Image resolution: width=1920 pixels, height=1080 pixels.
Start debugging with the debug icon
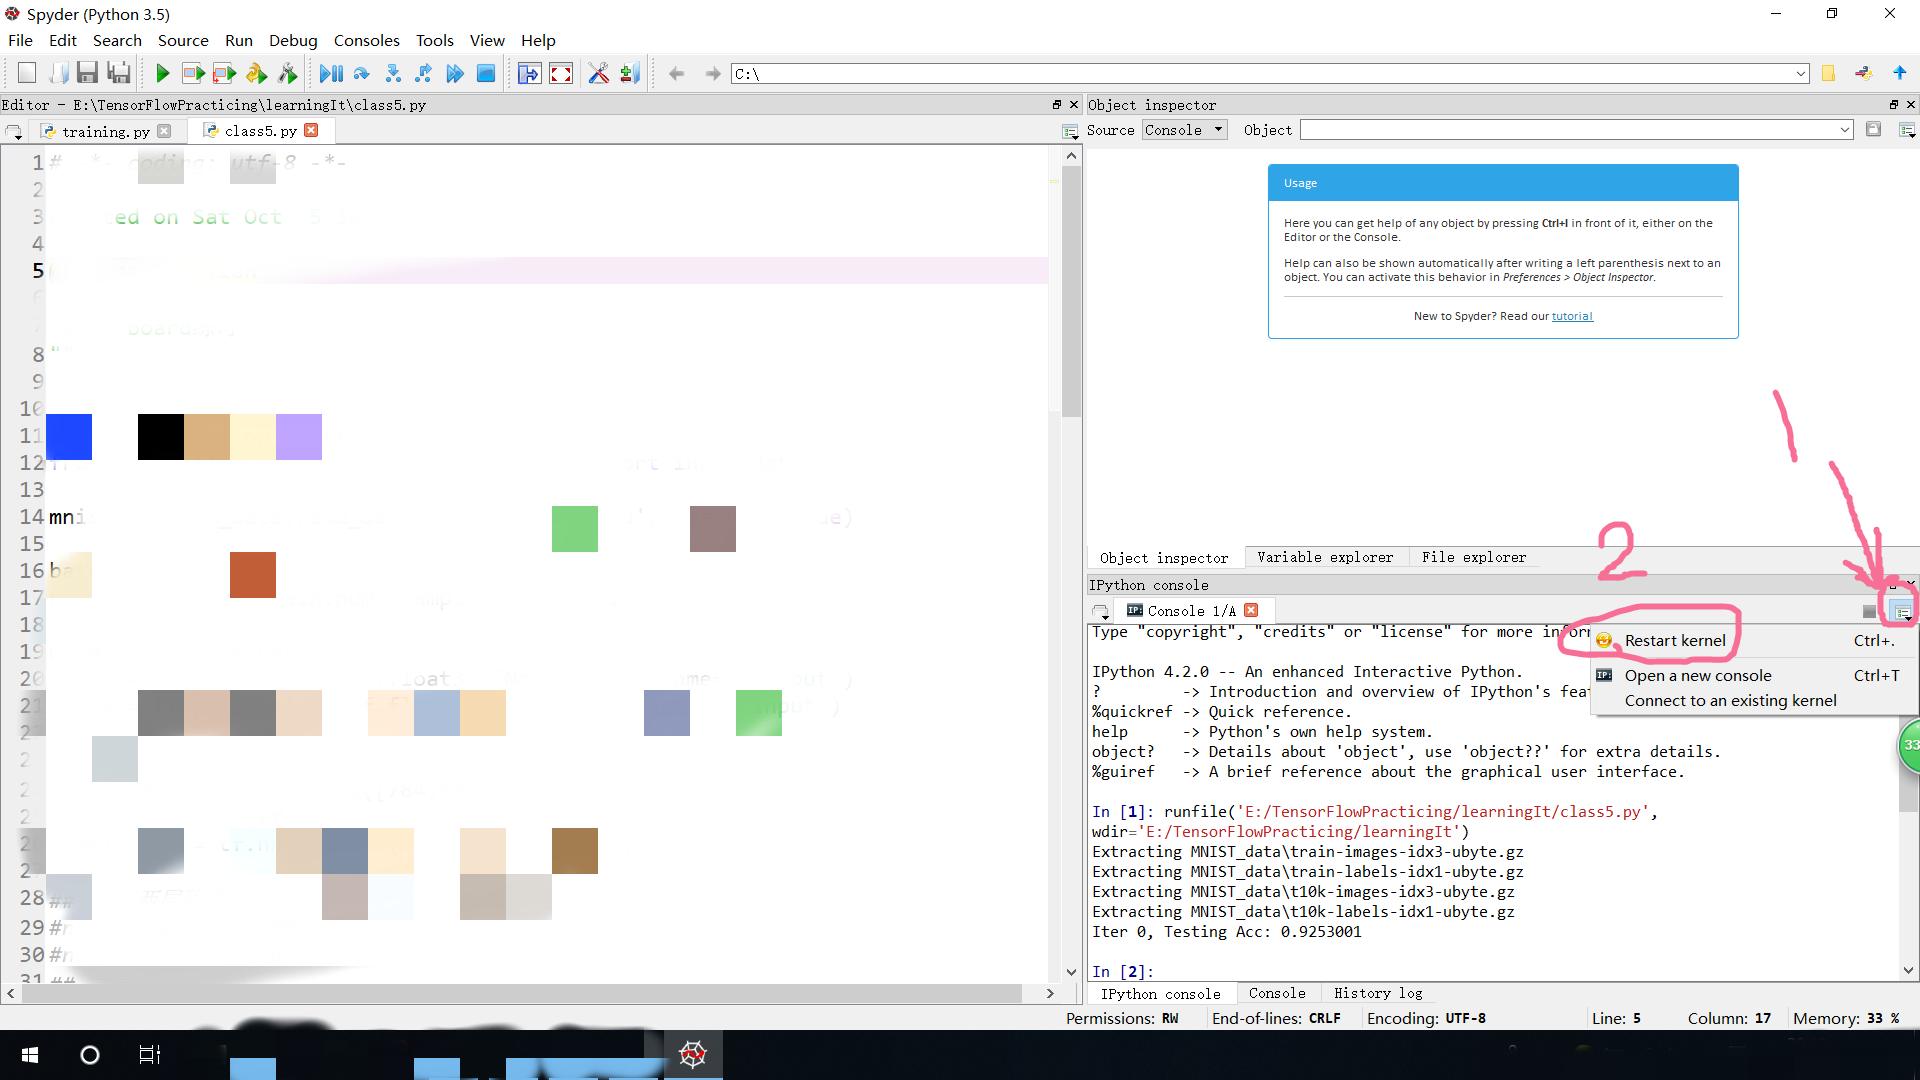click(x=331, y=73)
